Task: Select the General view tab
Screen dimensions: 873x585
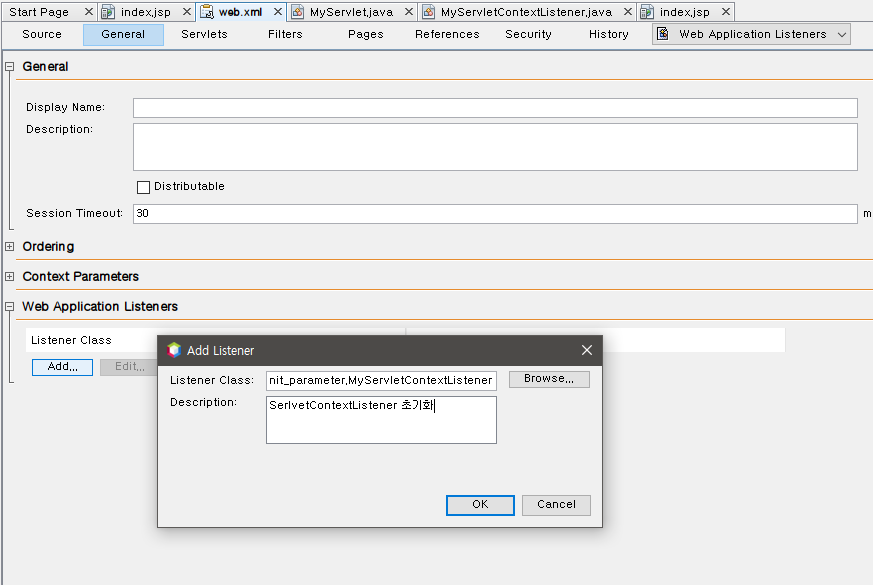Action: [123, 35]
